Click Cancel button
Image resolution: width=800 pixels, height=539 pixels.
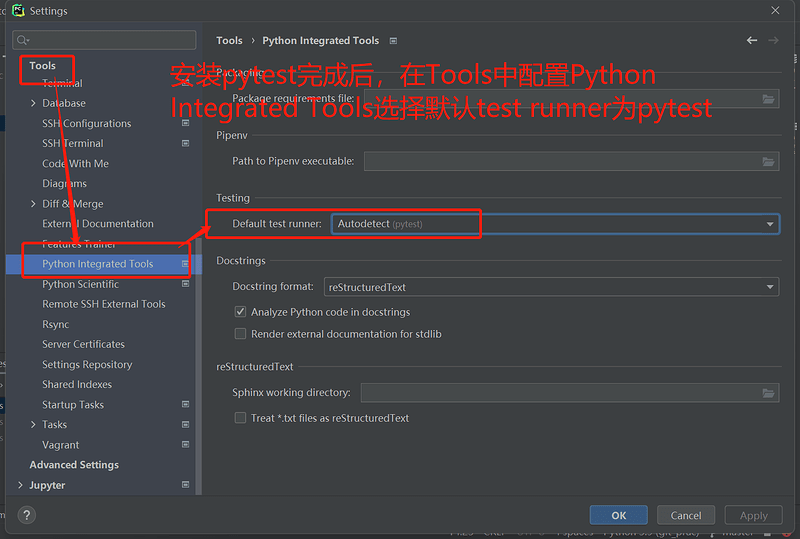(686, 515)
